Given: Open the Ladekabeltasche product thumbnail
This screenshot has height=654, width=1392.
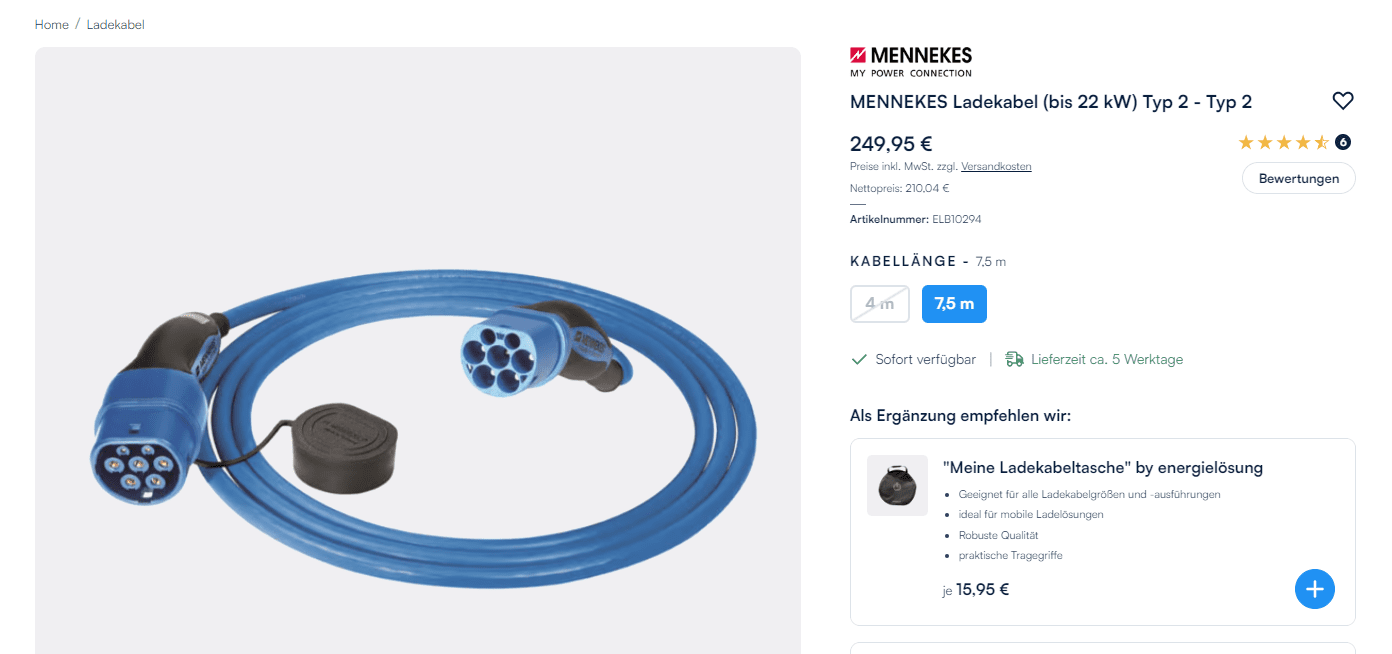Looking at the screenshot, I should [897, 486].
